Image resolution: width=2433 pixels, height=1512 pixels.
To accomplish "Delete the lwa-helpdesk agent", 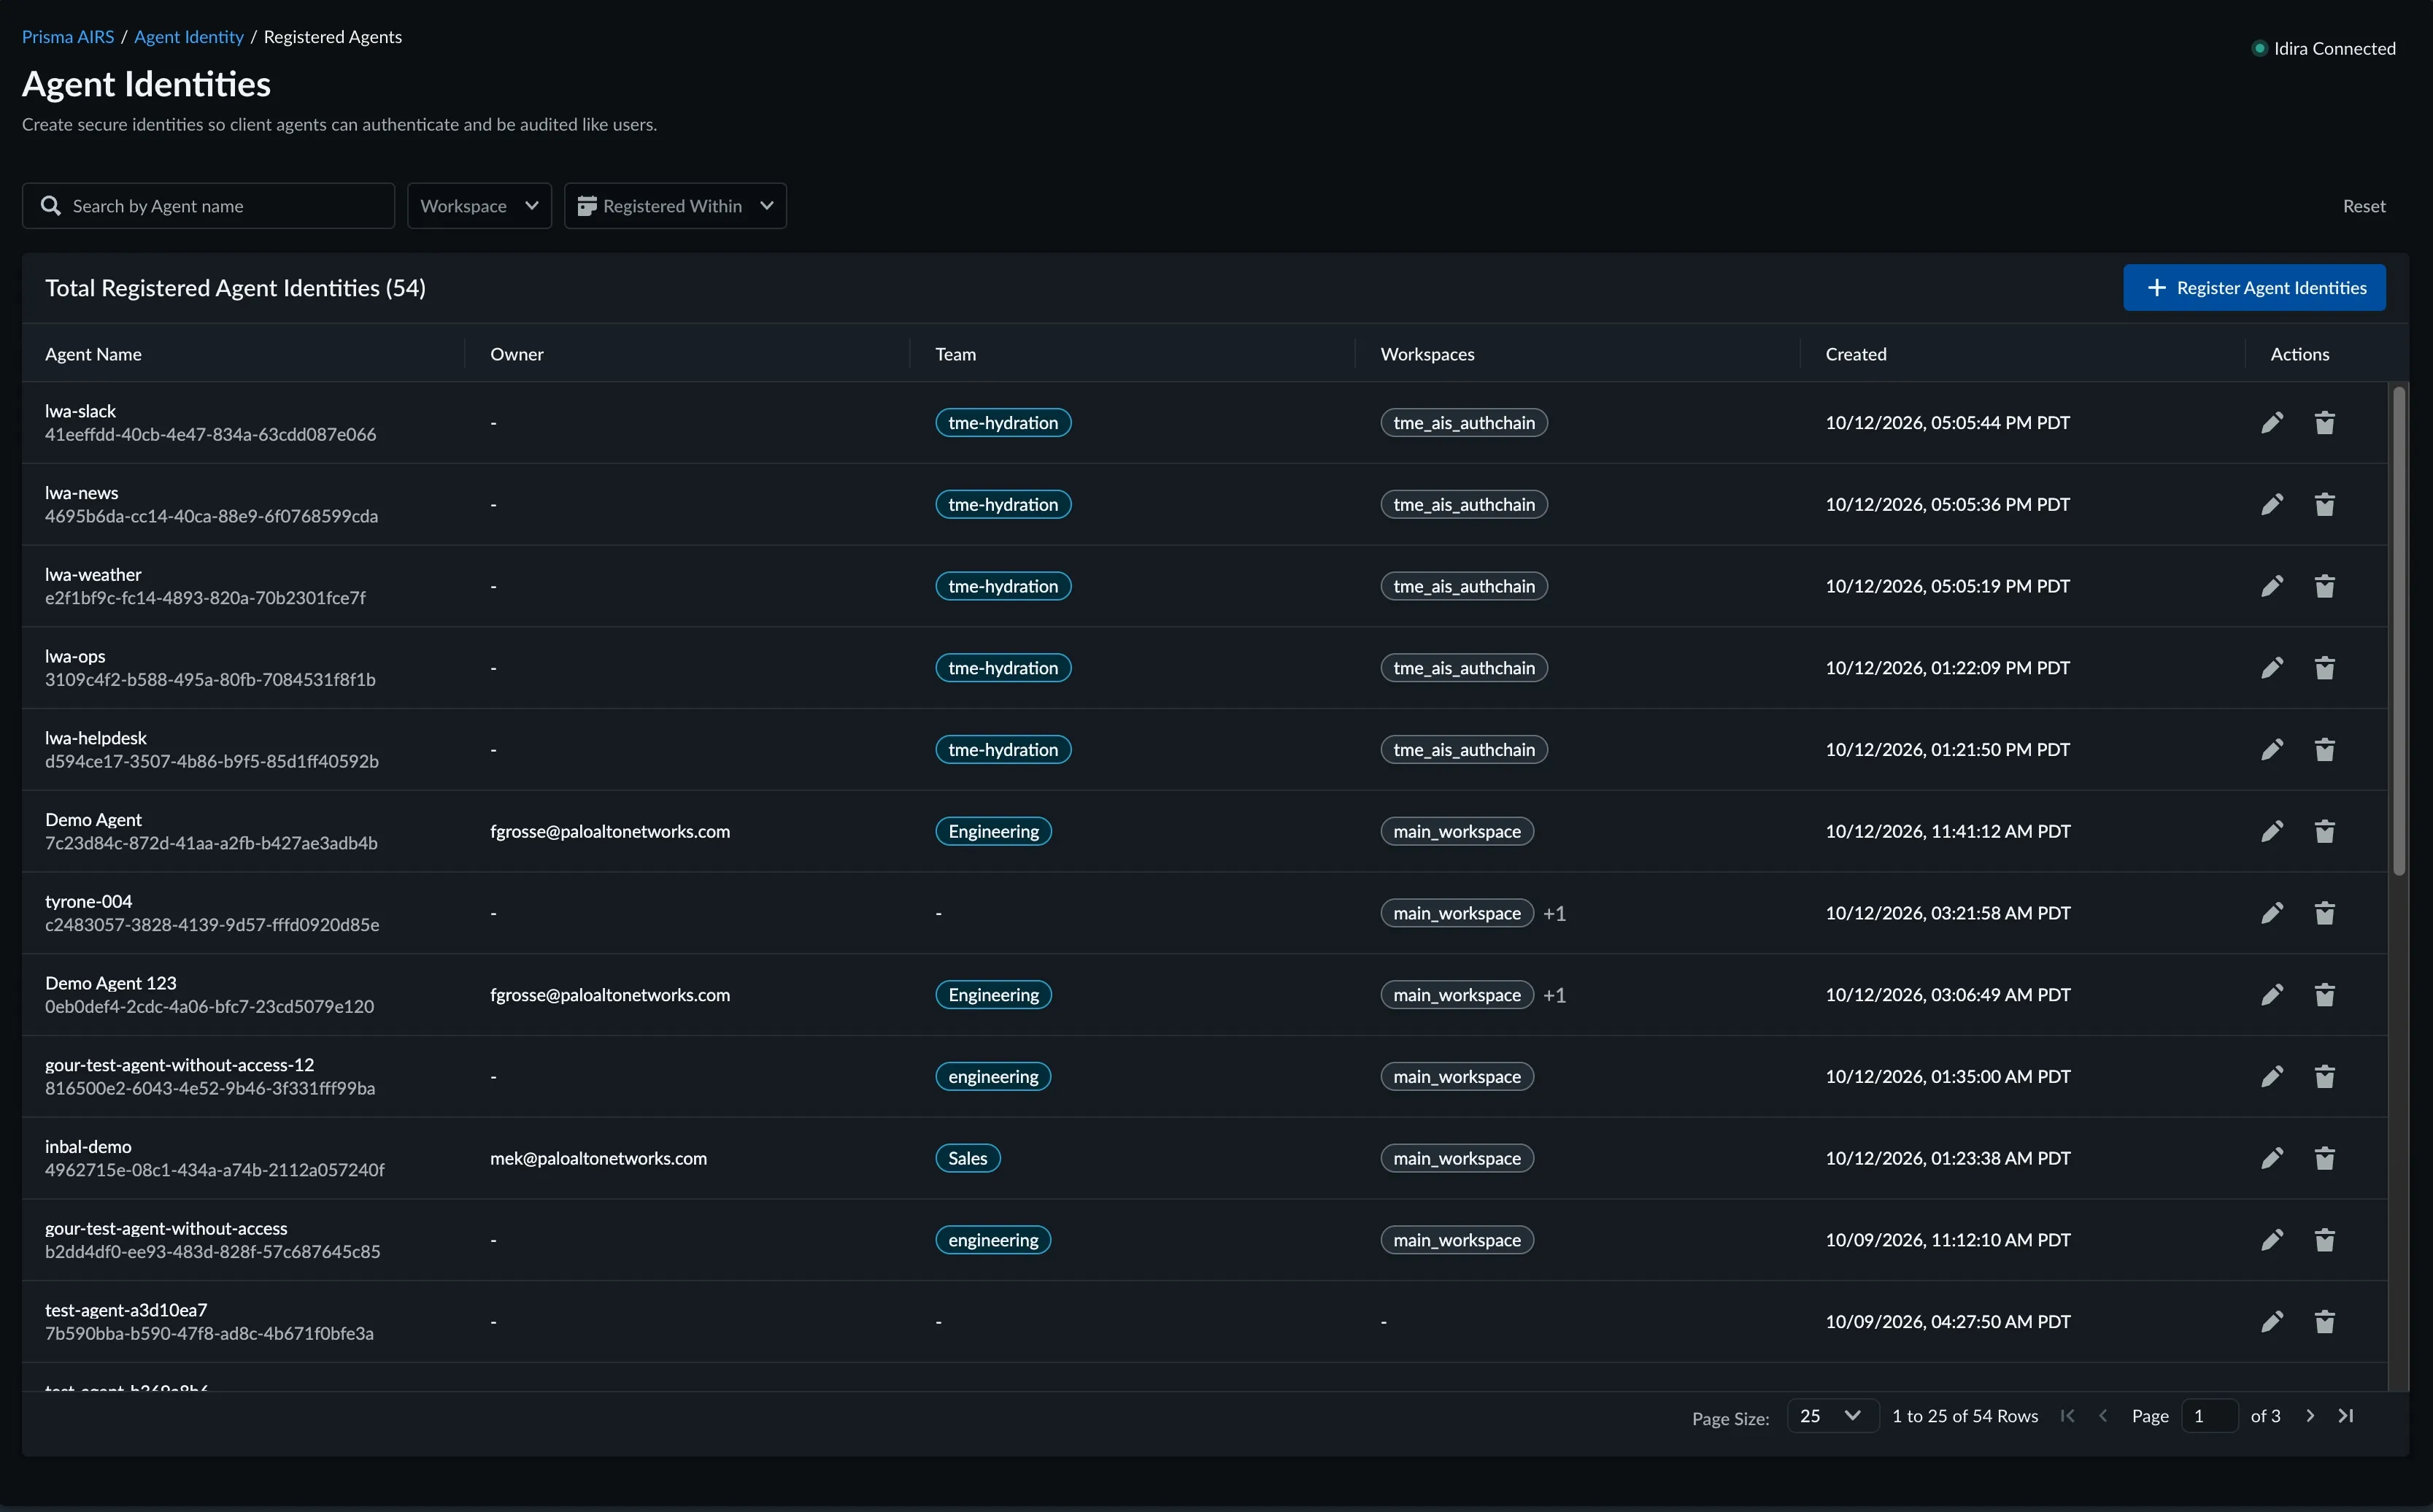I will tap(2325, 750).
